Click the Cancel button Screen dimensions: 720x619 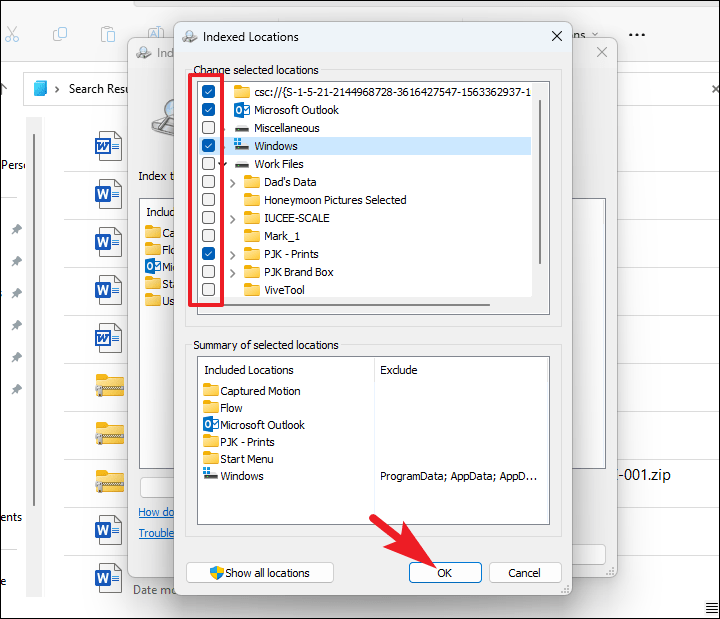coord(525,573)
